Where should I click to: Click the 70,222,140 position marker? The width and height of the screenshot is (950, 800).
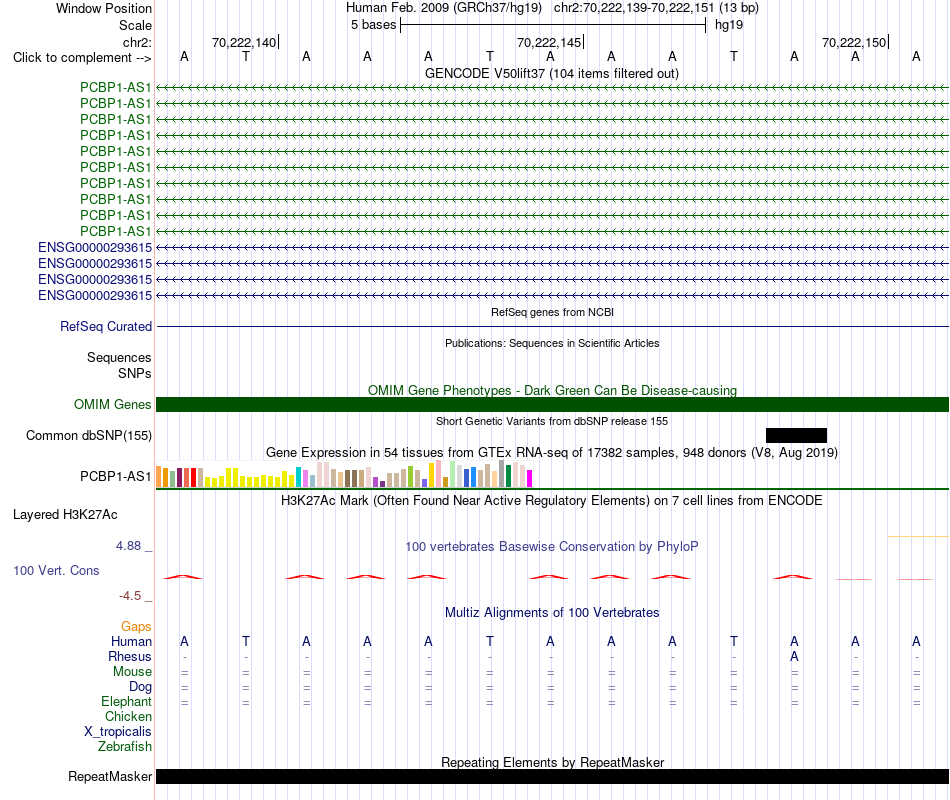[x=244, y=42]
